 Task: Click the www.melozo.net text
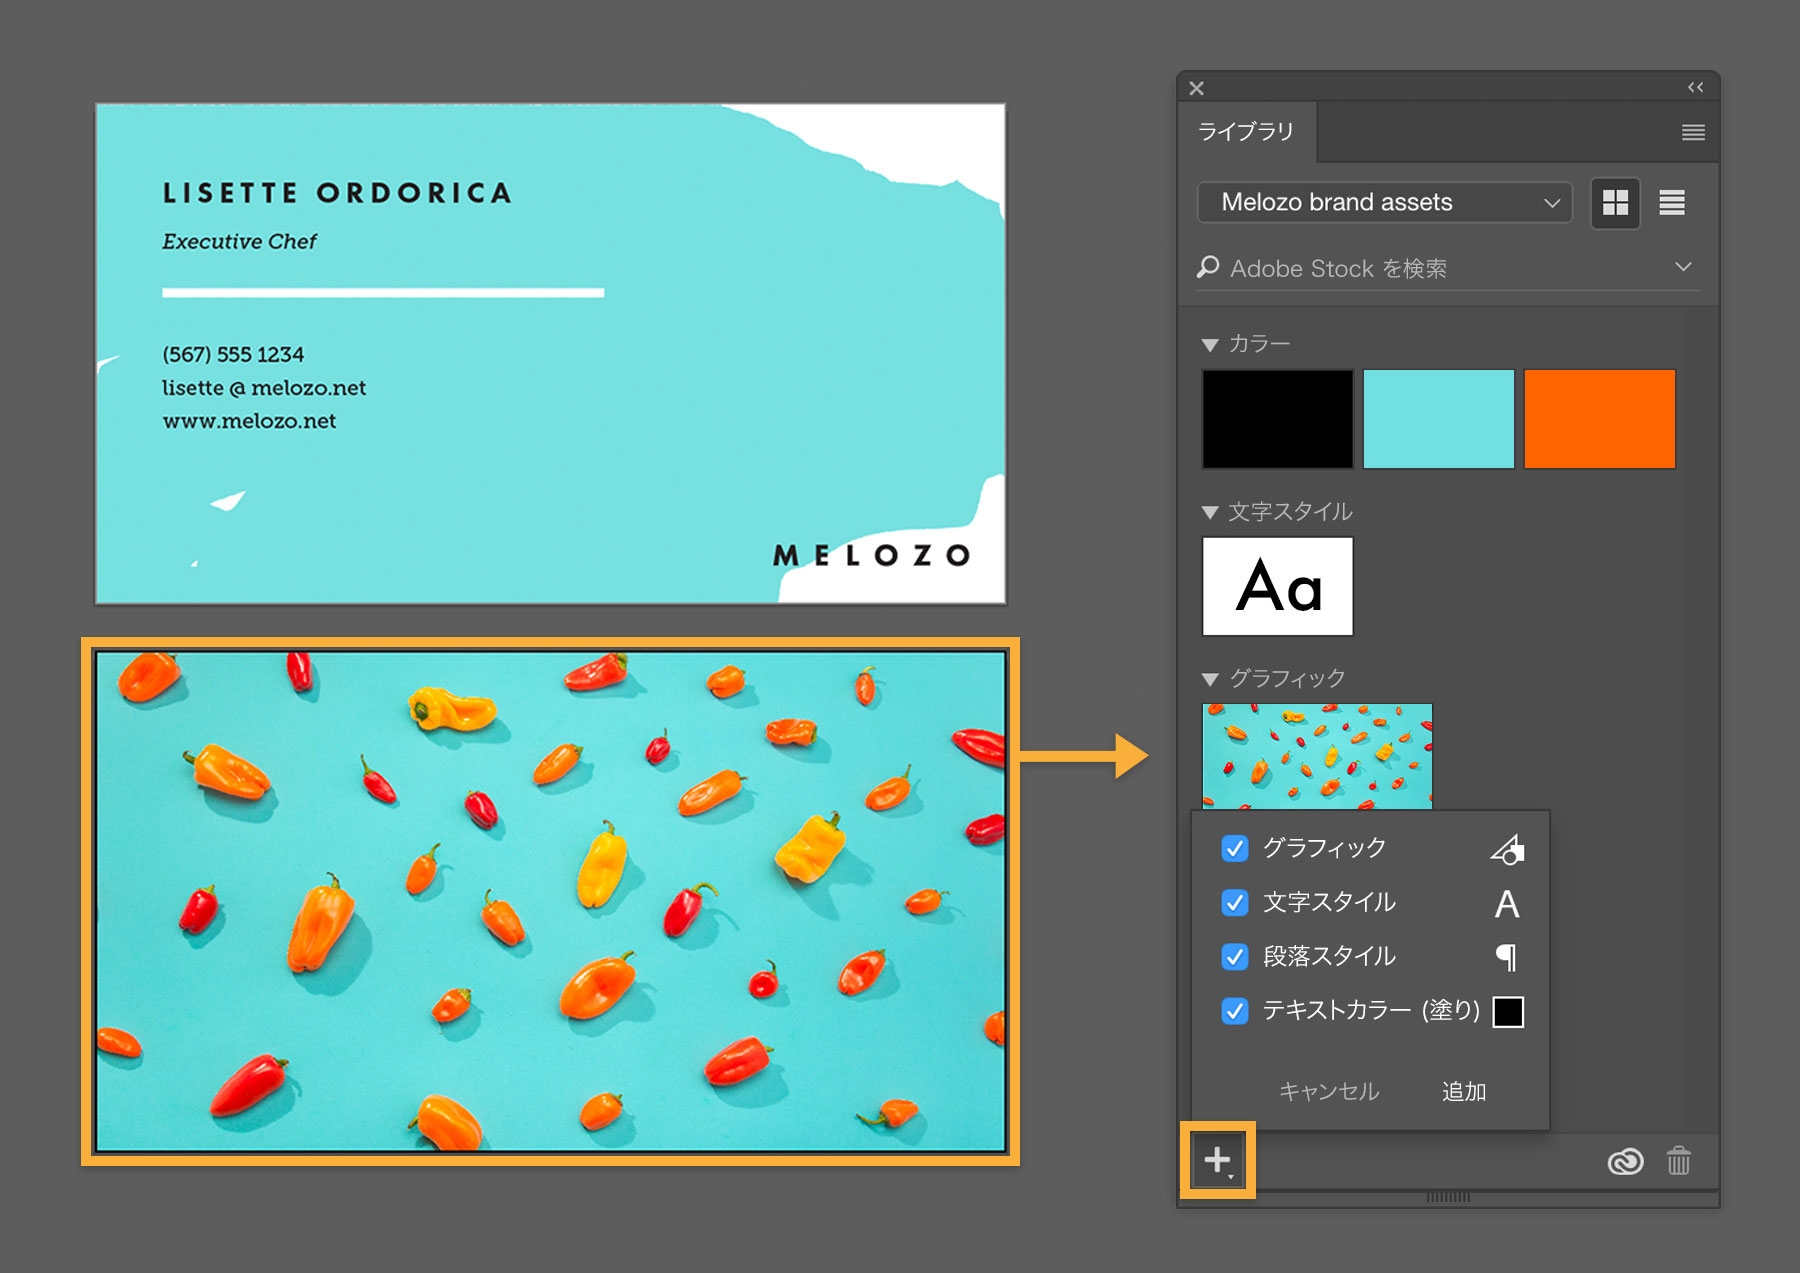click(x=249, y=421)
